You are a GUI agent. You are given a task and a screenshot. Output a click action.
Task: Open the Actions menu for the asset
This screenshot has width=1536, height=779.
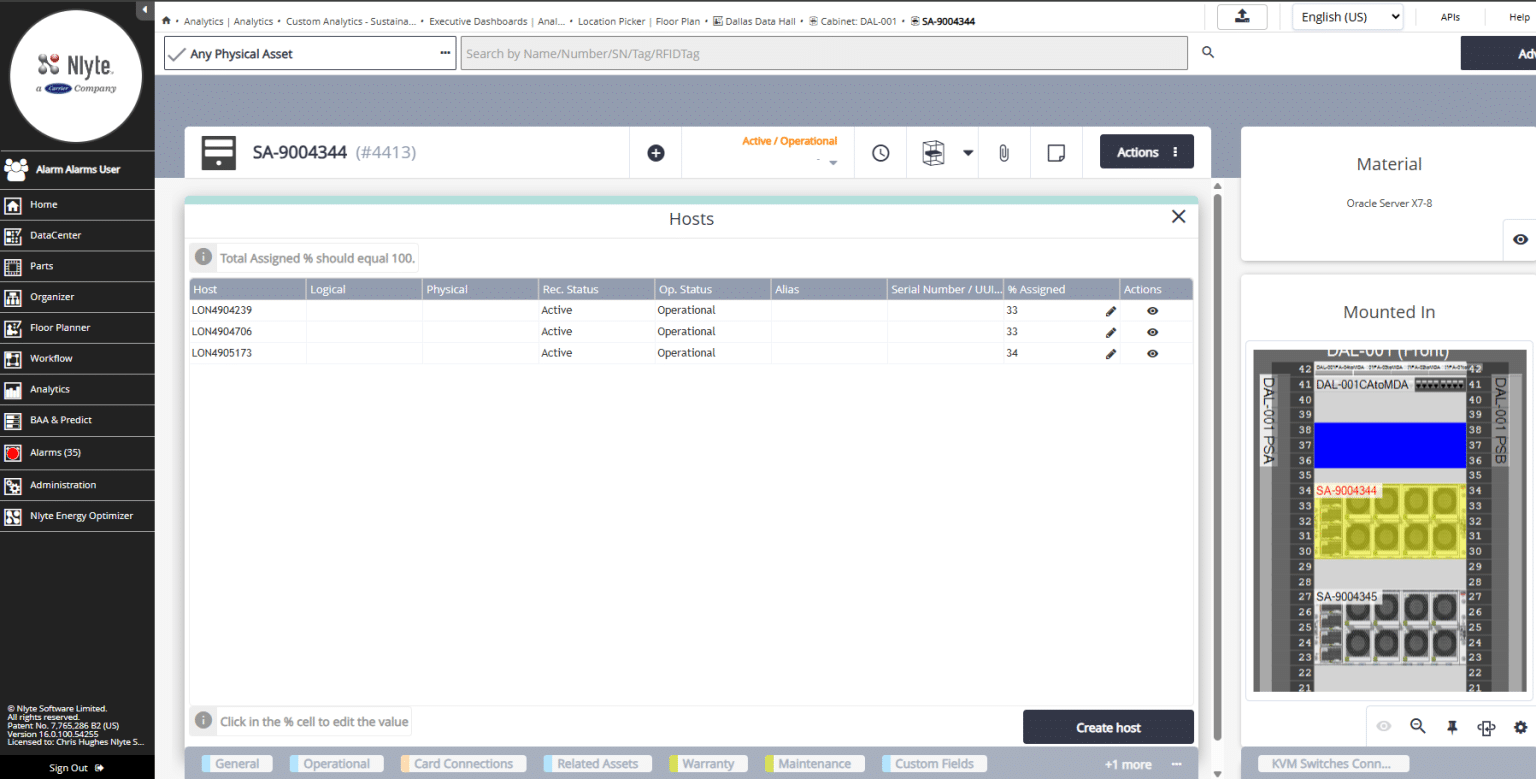(x=1146, y=152)
